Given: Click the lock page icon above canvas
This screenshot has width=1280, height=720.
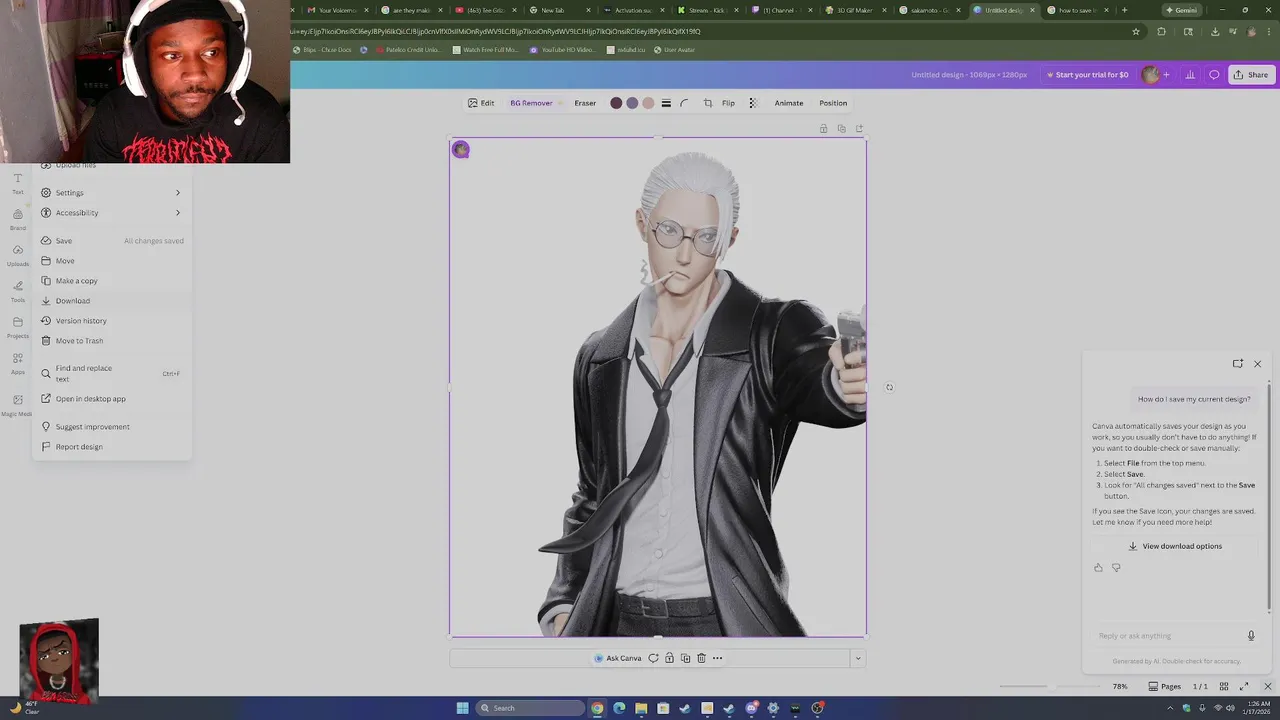Looking at the screenshot, I should click(x=824, y=128).
